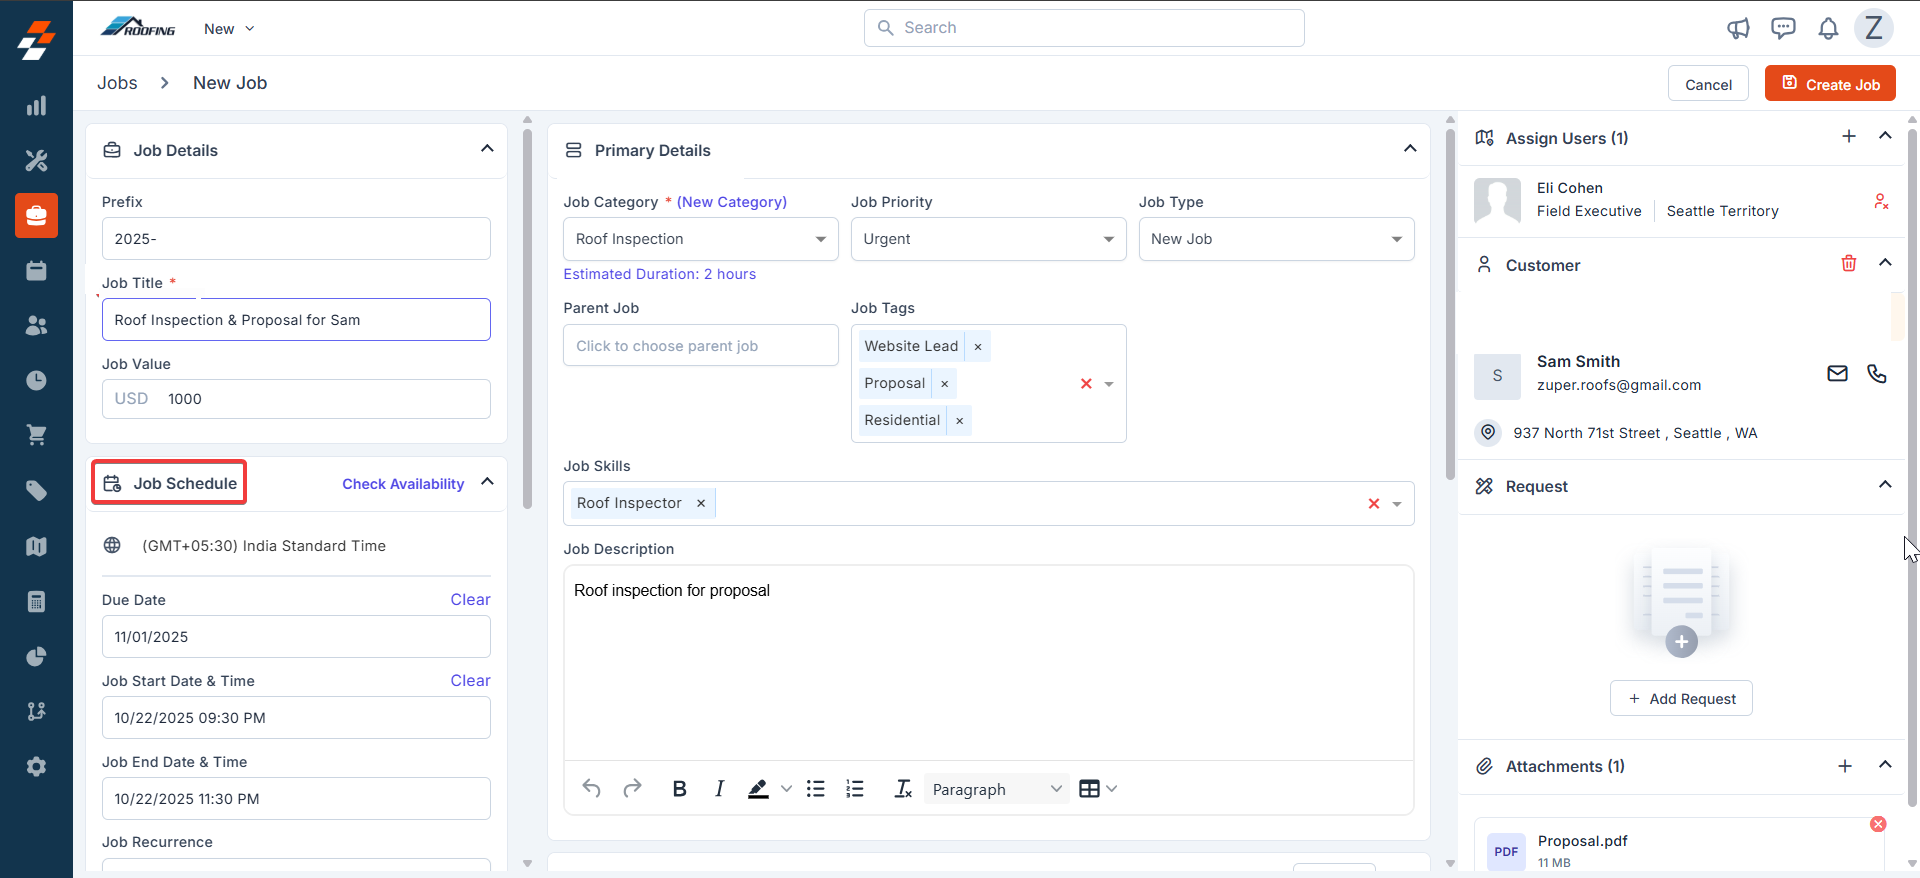1920x878 pixels.
Task: Open the tools wrench sidebar icon
Action: pos(36,160)
